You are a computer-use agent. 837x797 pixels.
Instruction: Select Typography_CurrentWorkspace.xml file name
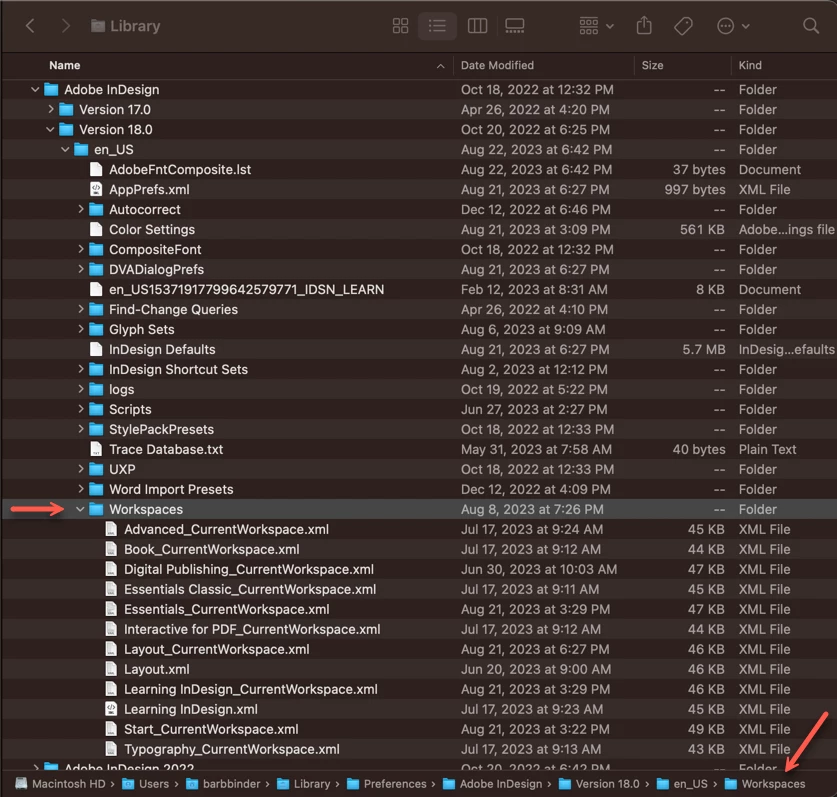pos(232,749)
